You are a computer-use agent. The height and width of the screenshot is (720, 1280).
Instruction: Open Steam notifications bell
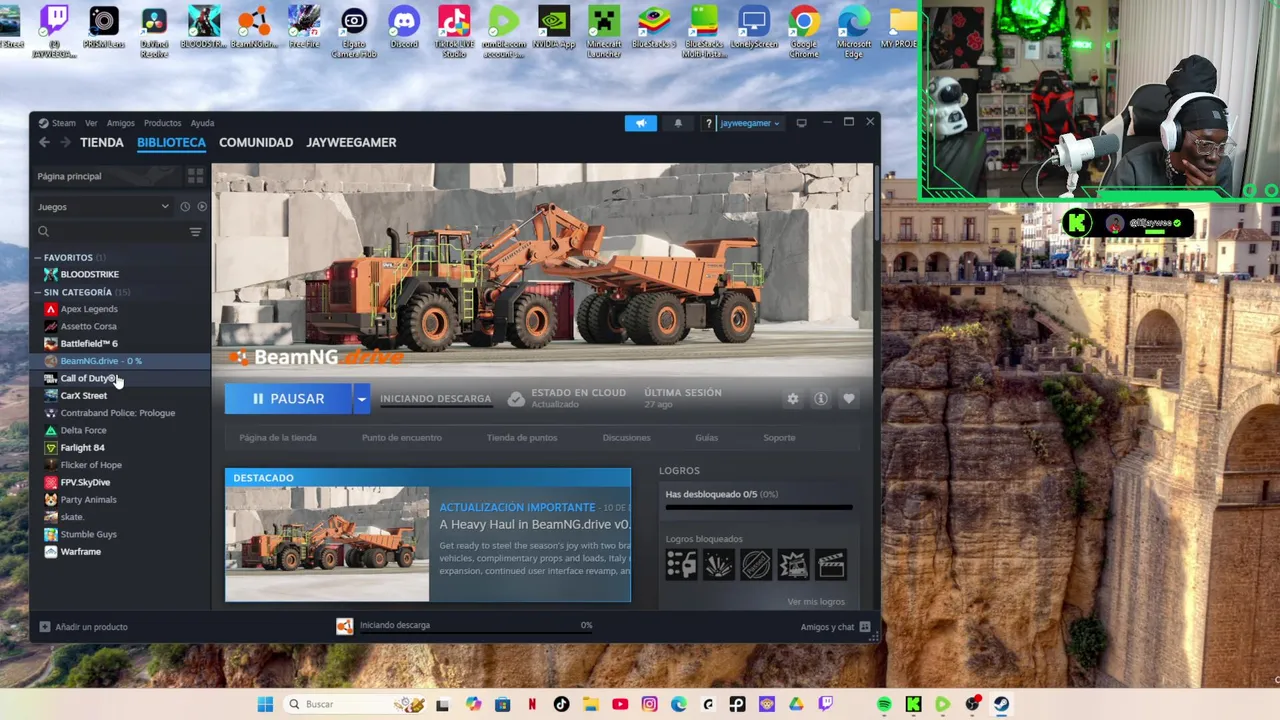pos(678,123)
